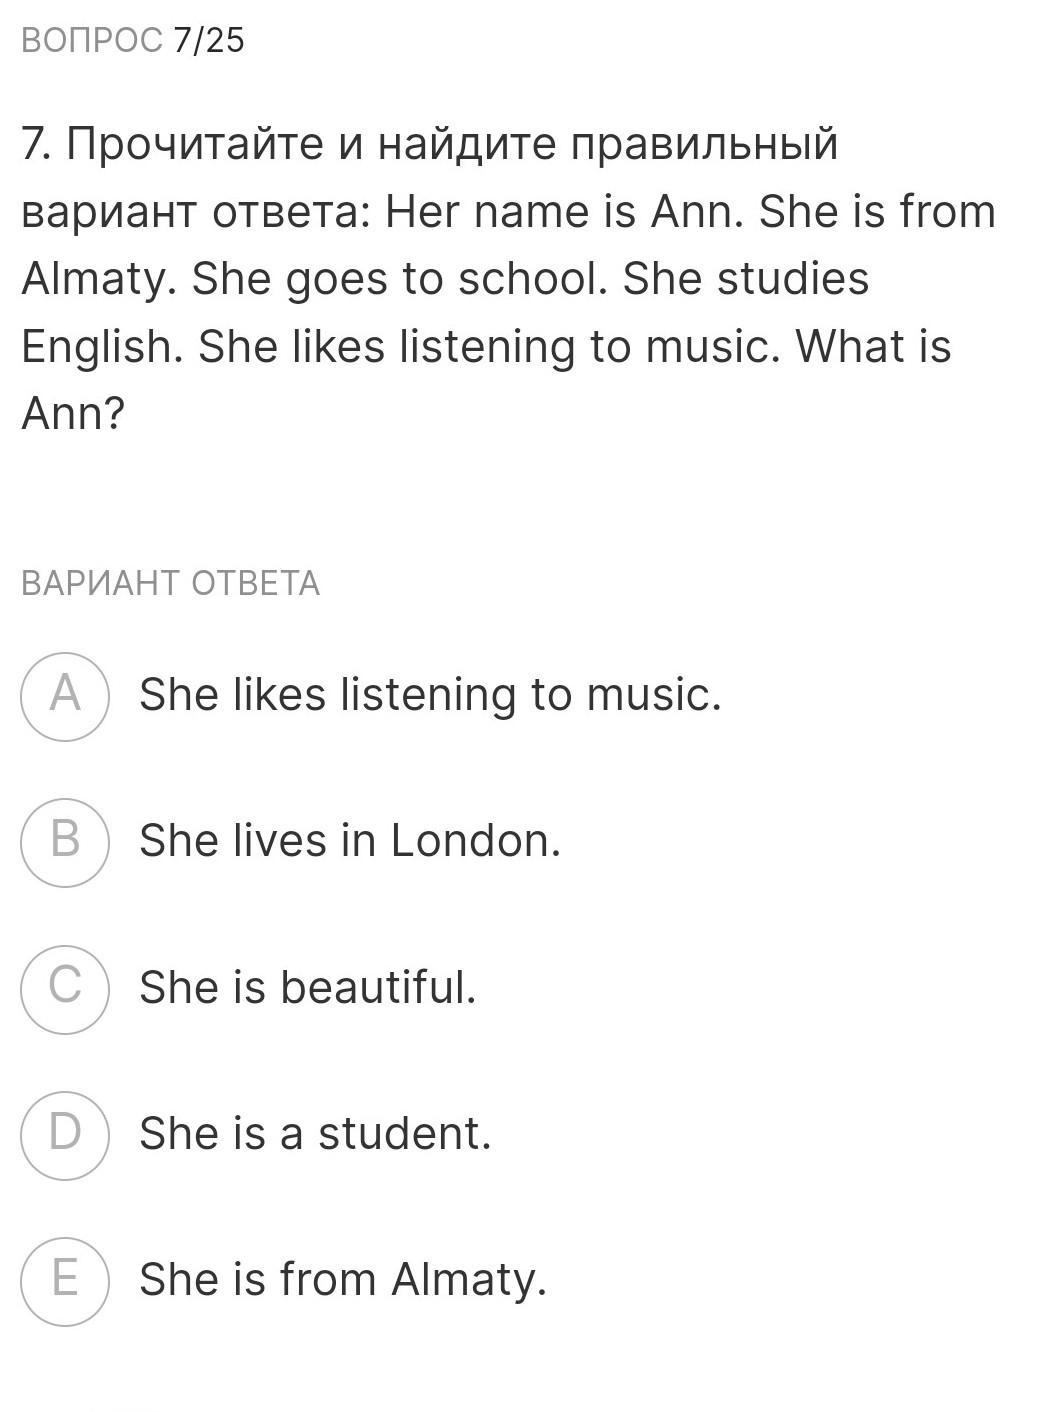Select the 'She is beautiful.' answer text
The height and width of the screenshot is (1412, 1047).
click(308, 987)
